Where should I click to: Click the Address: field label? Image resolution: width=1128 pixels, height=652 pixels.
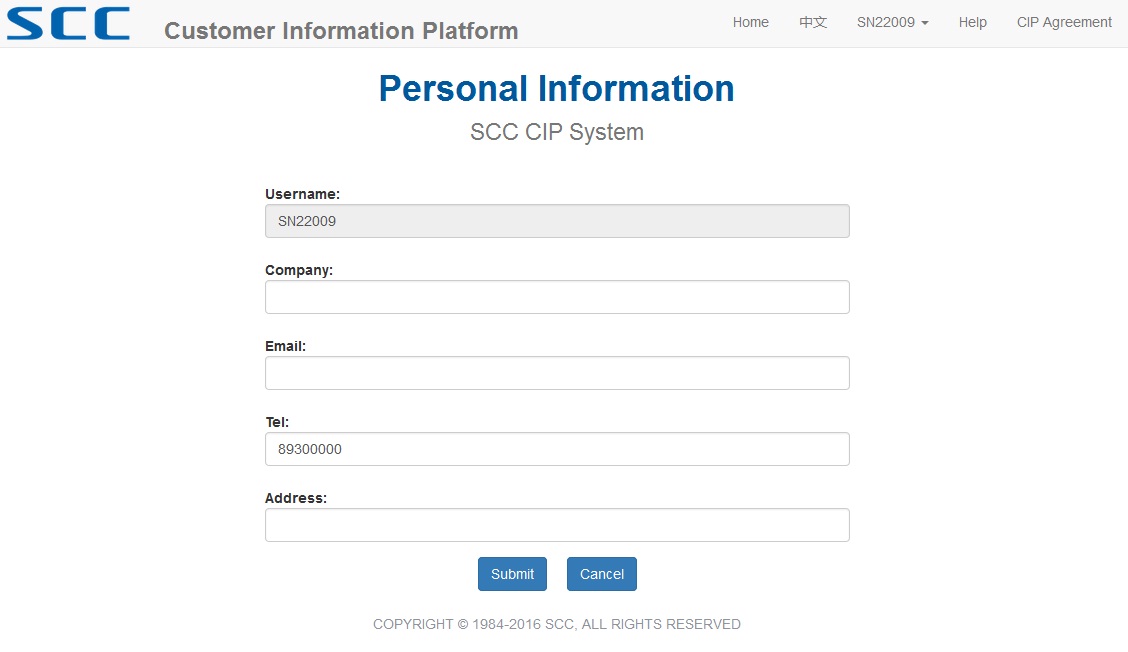pos(296,498)
